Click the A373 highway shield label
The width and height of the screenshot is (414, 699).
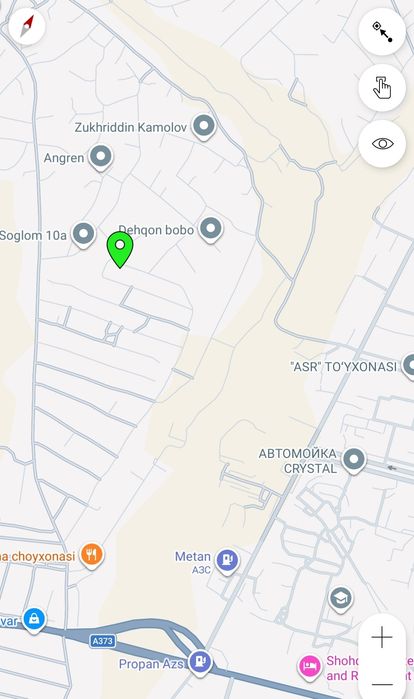(x=103, y=641)
